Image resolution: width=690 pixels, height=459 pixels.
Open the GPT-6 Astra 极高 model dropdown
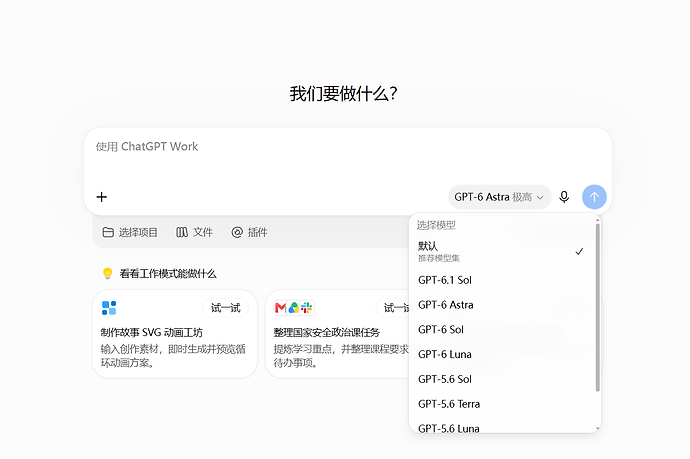(x=499, y=197)
